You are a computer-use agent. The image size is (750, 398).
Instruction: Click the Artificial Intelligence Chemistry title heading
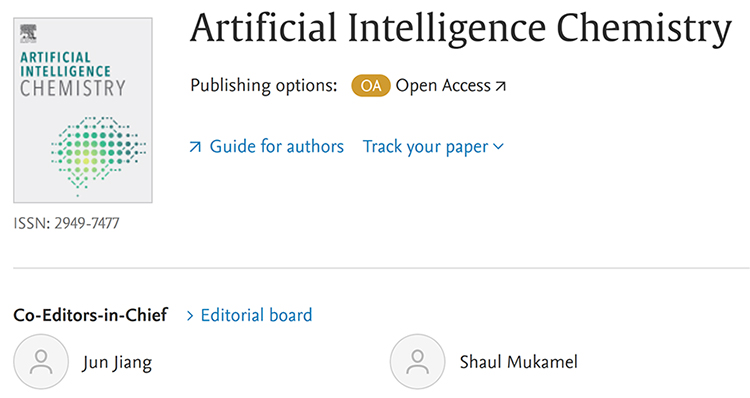click(x=461, y=28)
